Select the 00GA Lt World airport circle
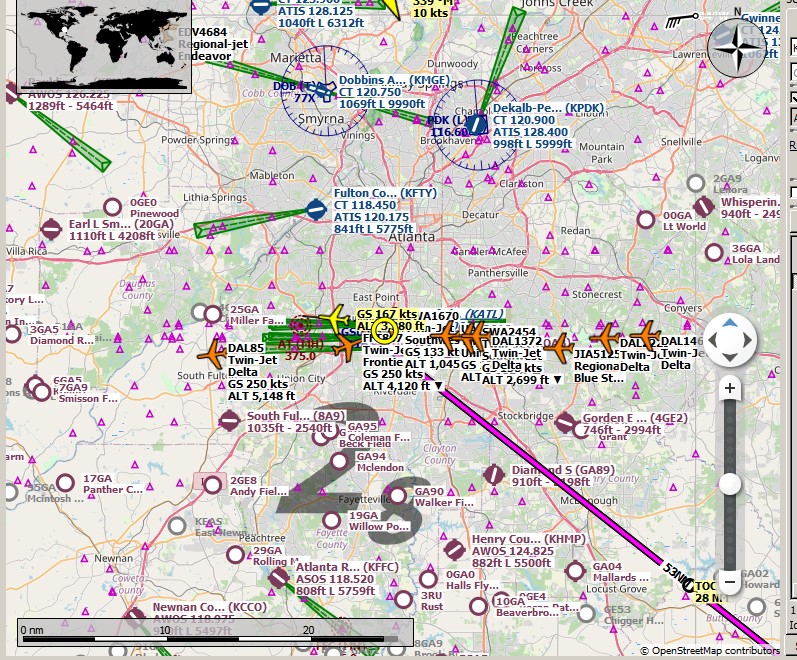 (646, 220)
